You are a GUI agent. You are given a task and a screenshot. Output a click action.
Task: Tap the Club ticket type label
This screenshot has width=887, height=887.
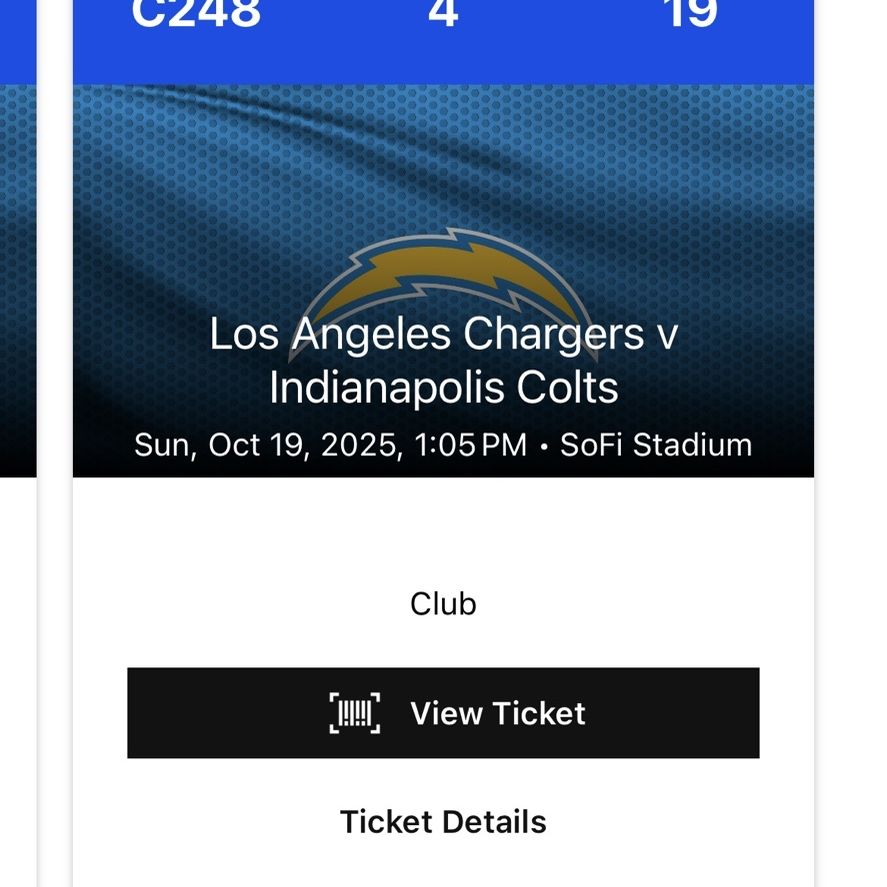click(x=443, y=604)
